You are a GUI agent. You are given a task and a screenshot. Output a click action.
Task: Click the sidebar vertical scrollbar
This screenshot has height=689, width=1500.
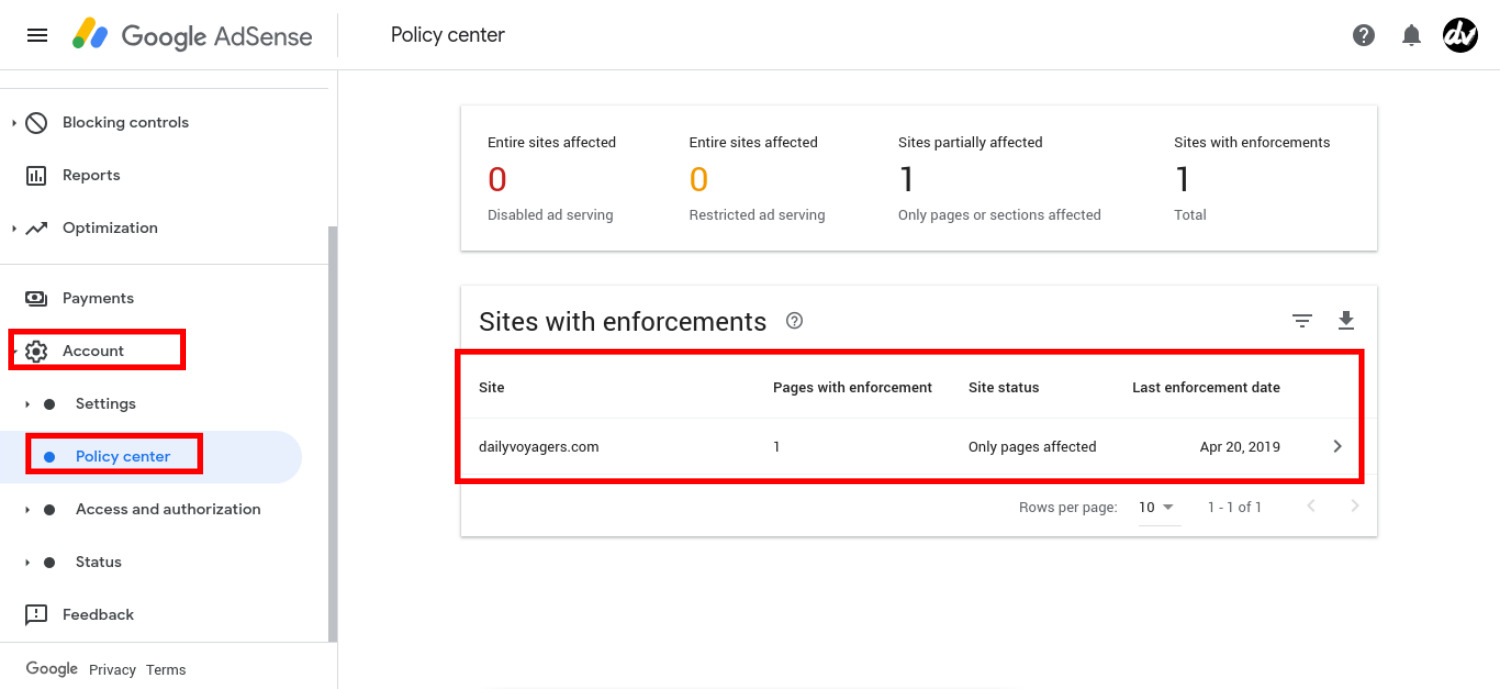[333, 435]
